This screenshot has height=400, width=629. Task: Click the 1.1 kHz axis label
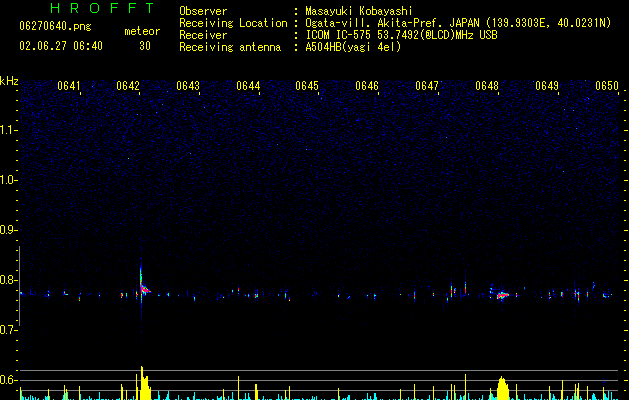(x=9, y=130)
